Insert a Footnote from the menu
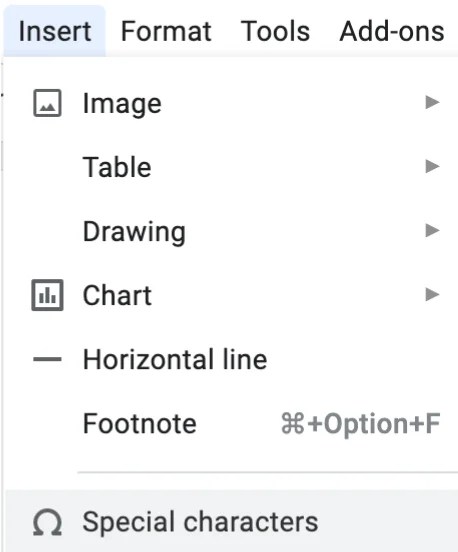This screenshot has width=458, height=552. pyautogui.click(x=231, y=423)
